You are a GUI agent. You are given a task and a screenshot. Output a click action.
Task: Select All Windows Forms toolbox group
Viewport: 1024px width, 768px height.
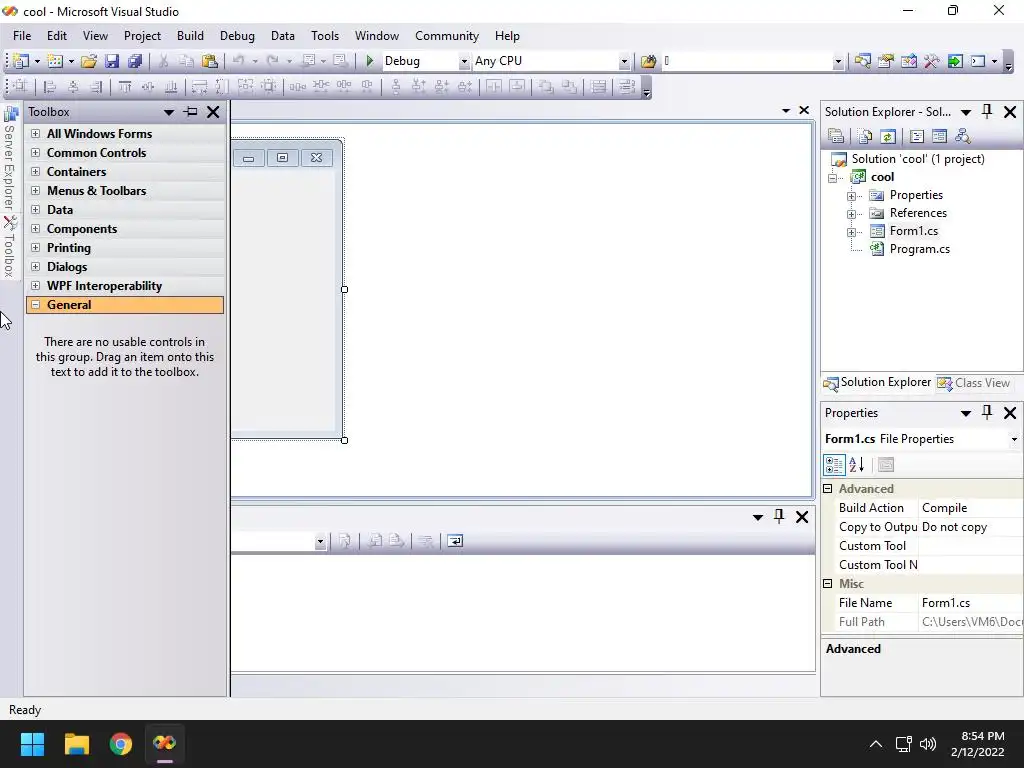pyautogui.click(x=125, y=134)
